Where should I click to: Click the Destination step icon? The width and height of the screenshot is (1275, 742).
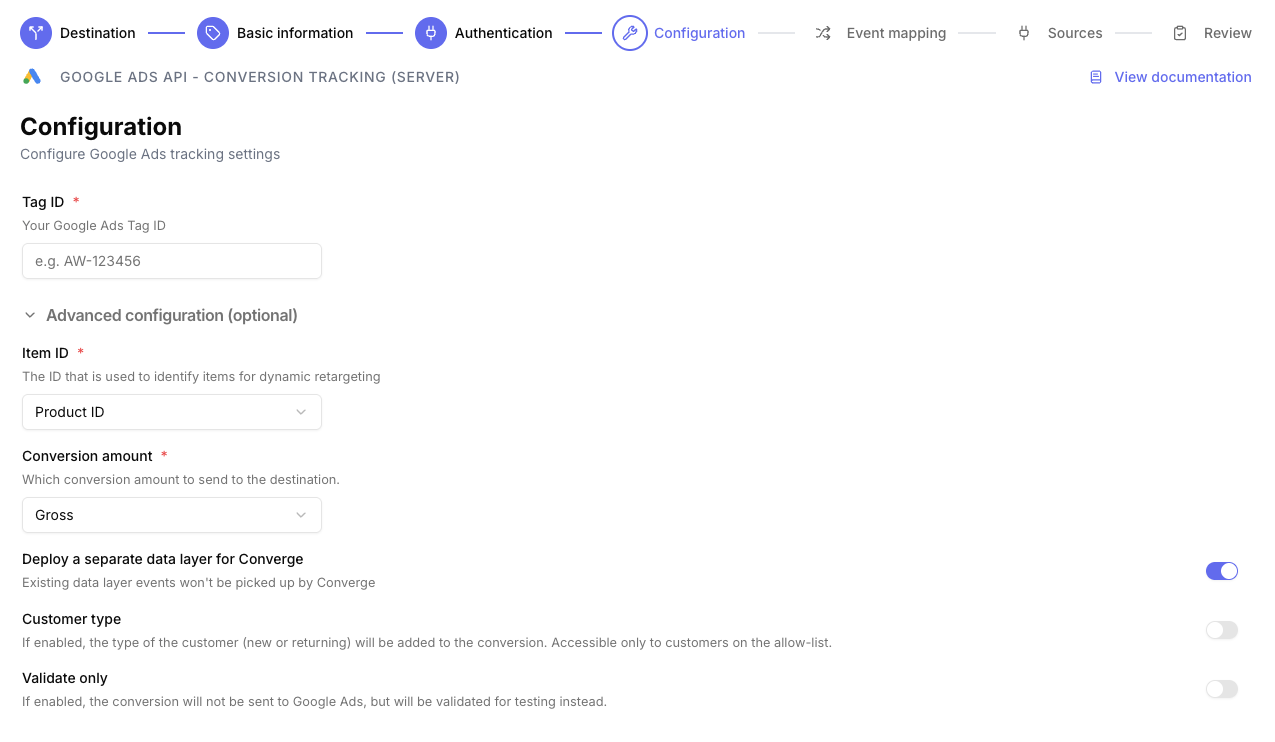click(35, 32)
